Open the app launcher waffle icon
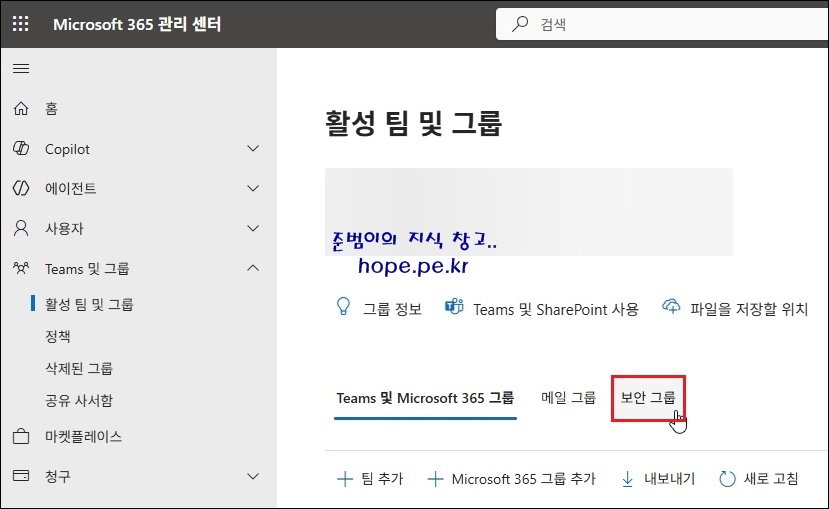The height and width of the screenshot is (509, 829). coord(21,24)
